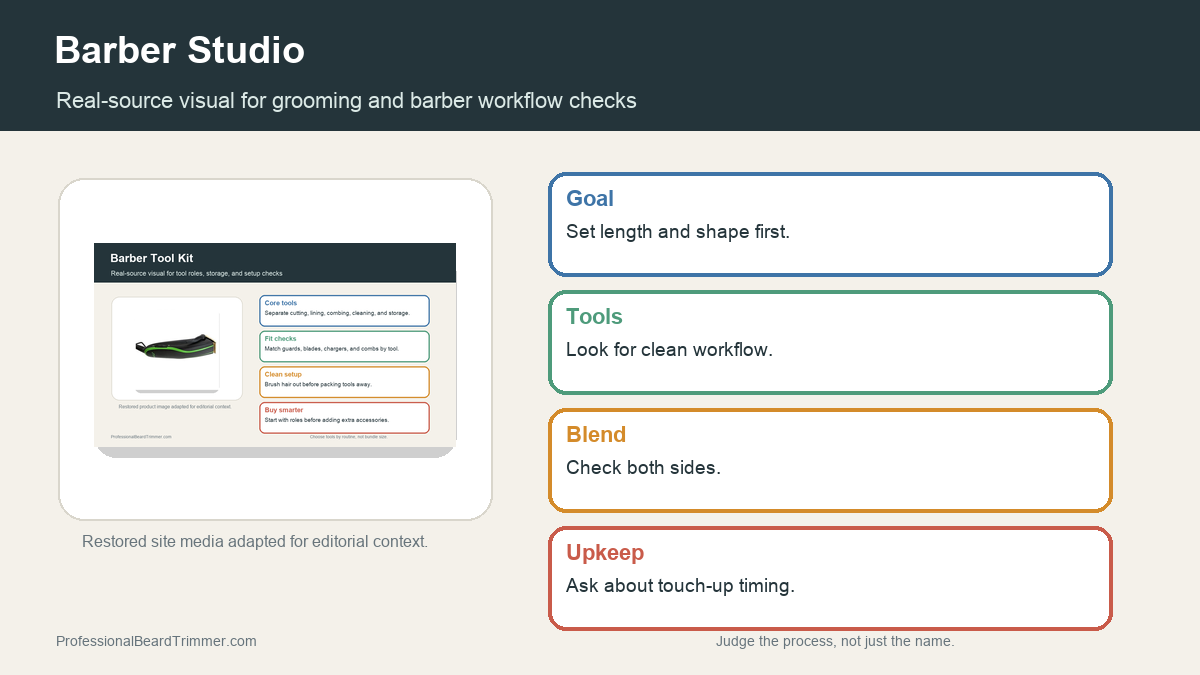
Task: Select the orange Blend card
Action: [830, 460]
